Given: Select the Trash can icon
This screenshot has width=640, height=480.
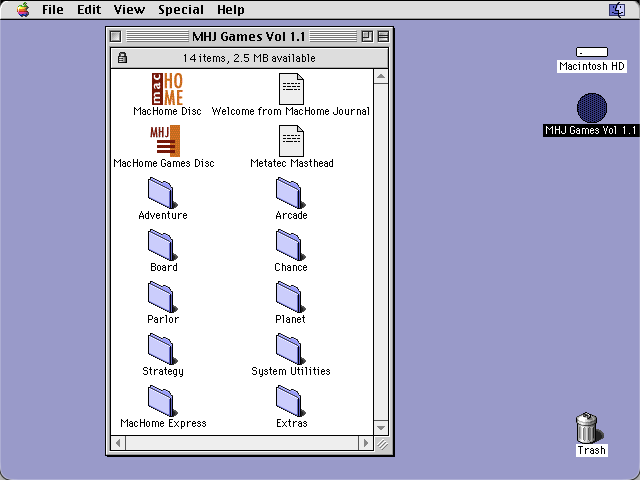Looking at the screenshot, I should (x=589, y=427).
